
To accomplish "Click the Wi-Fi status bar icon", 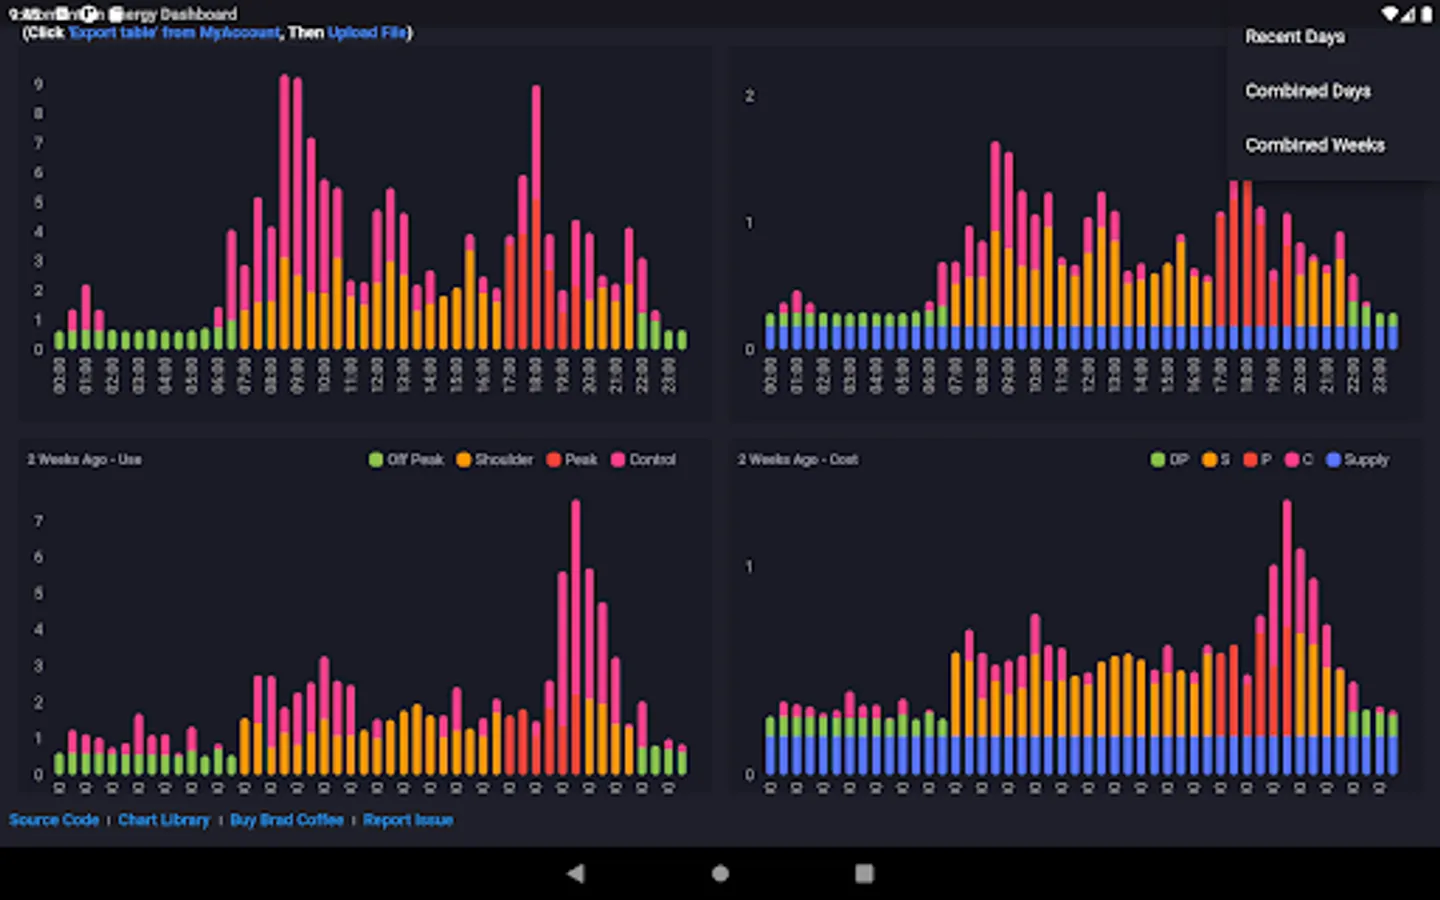I will point(1390,14).
